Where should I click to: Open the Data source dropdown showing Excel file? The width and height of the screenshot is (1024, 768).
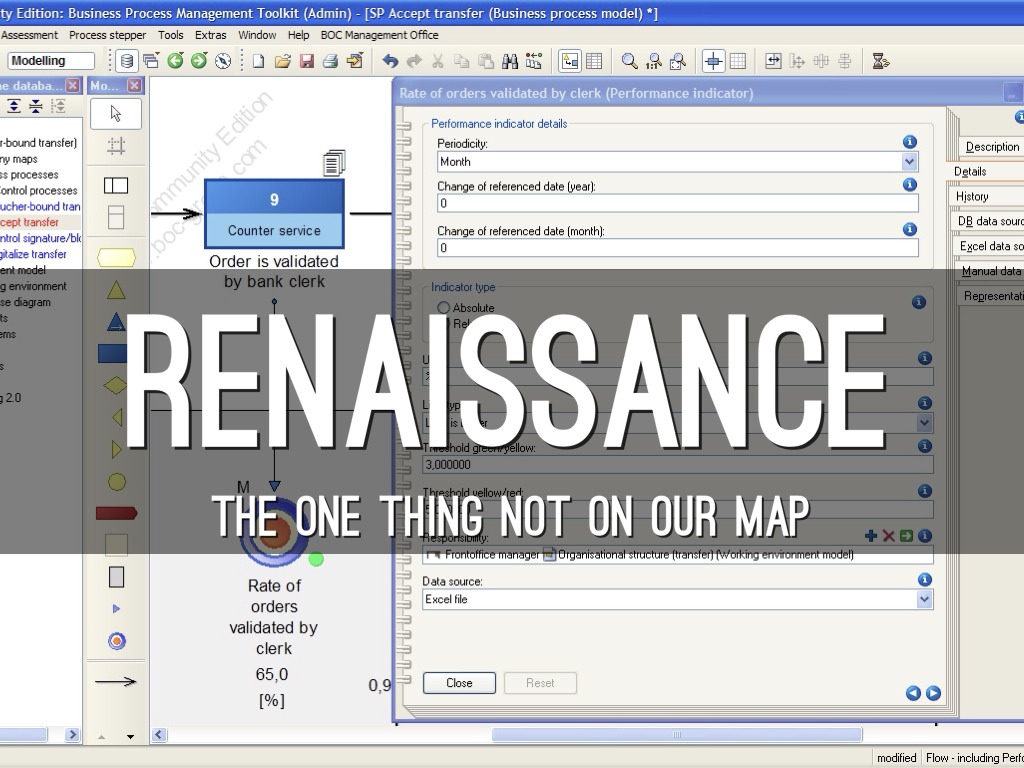[924, 599]
